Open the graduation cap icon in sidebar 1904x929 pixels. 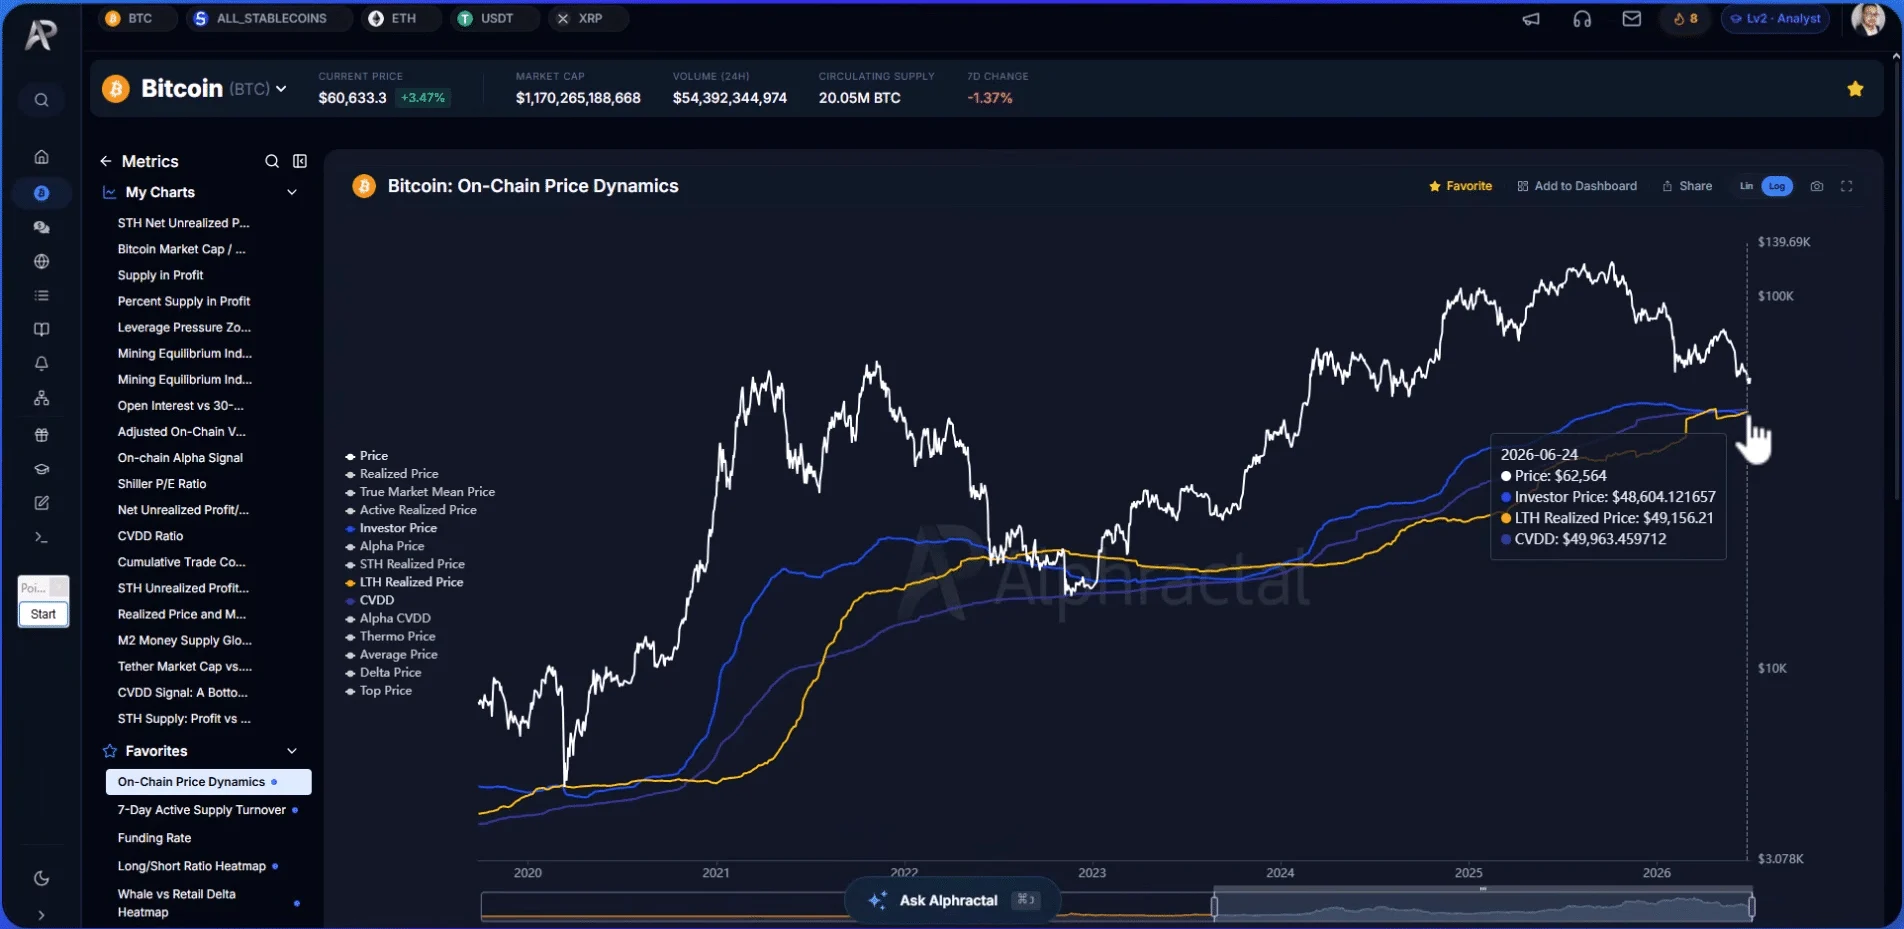point(41,469)
